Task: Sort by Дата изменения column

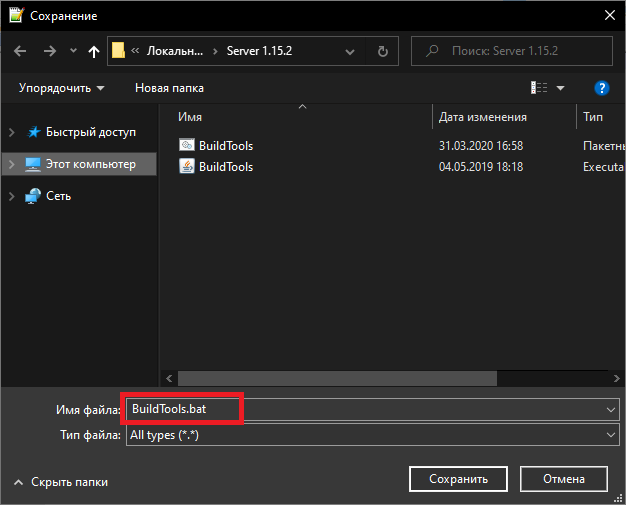Action: pos(483,117)
